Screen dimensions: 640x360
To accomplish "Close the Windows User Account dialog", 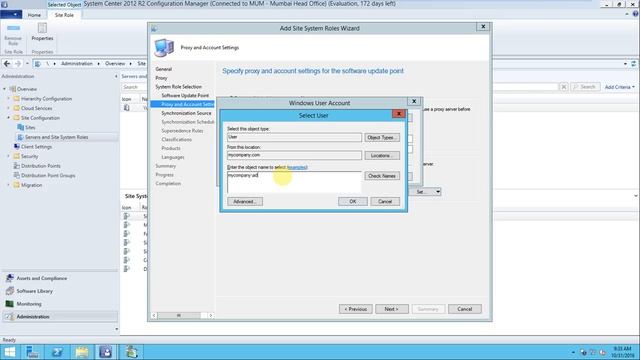I will pos(414,101).
